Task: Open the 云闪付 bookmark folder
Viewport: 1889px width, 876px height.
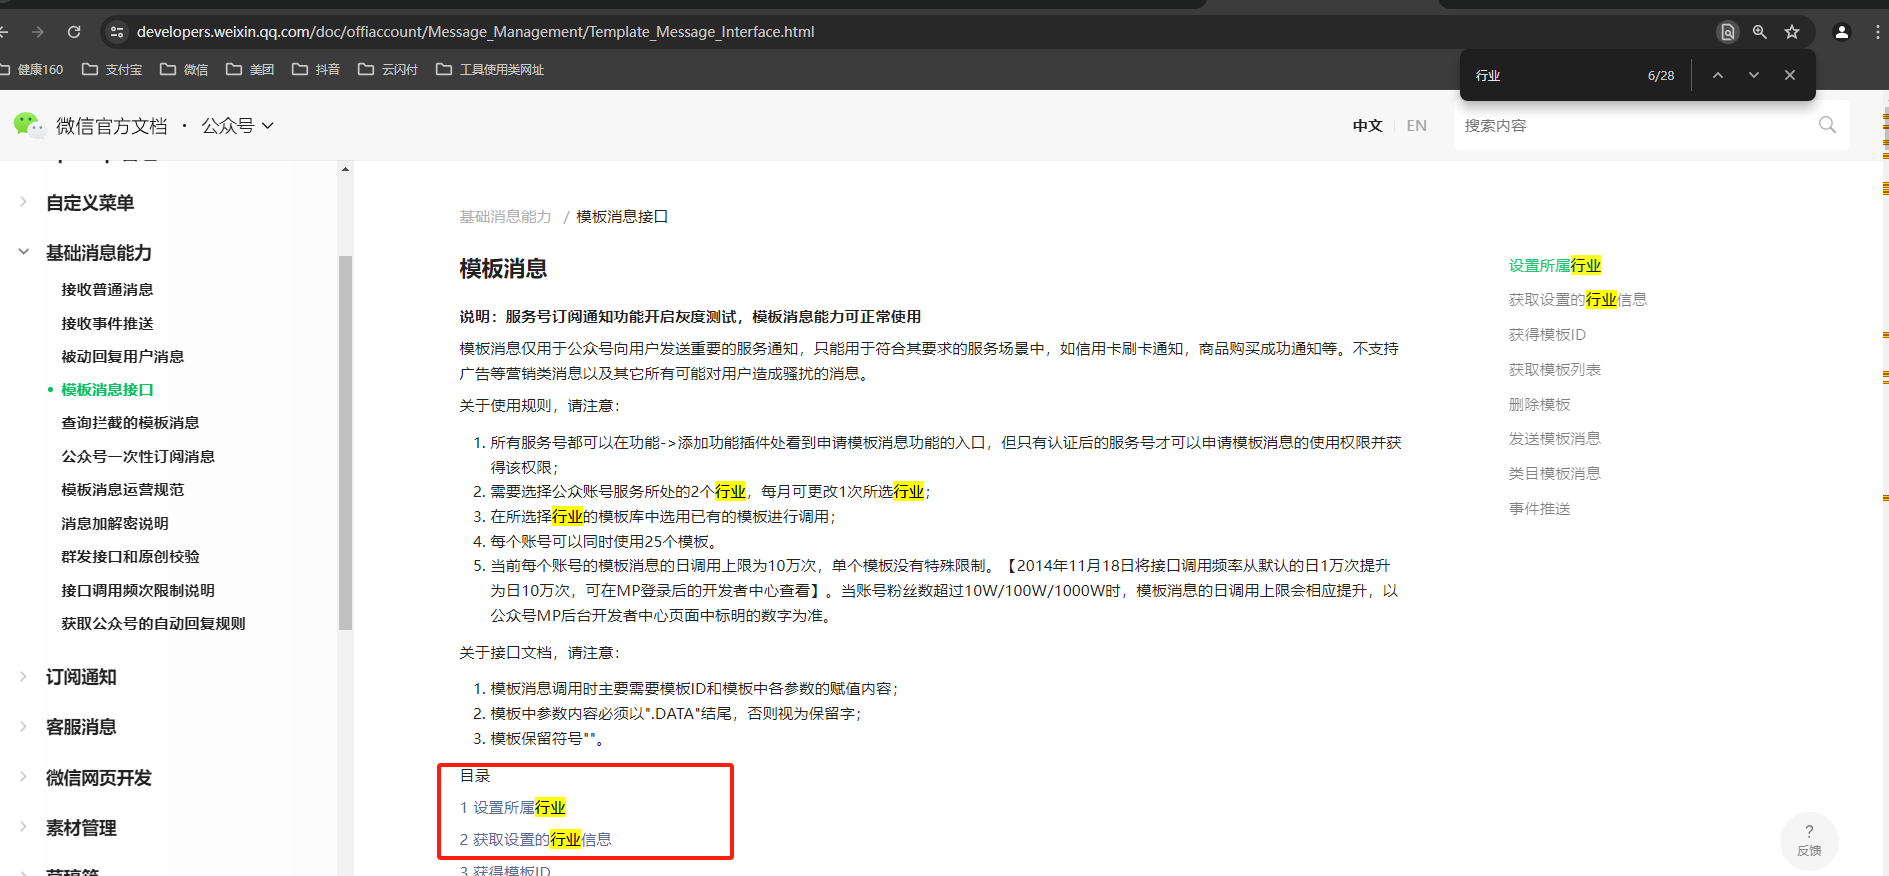Action: [388, 70]
